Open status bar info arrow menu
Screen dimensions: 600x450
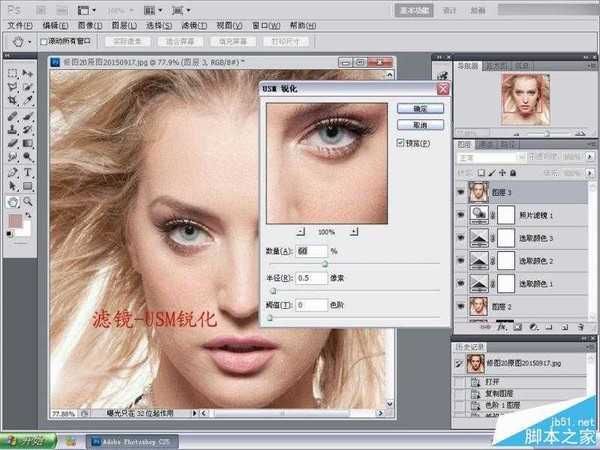pos(194,413)
